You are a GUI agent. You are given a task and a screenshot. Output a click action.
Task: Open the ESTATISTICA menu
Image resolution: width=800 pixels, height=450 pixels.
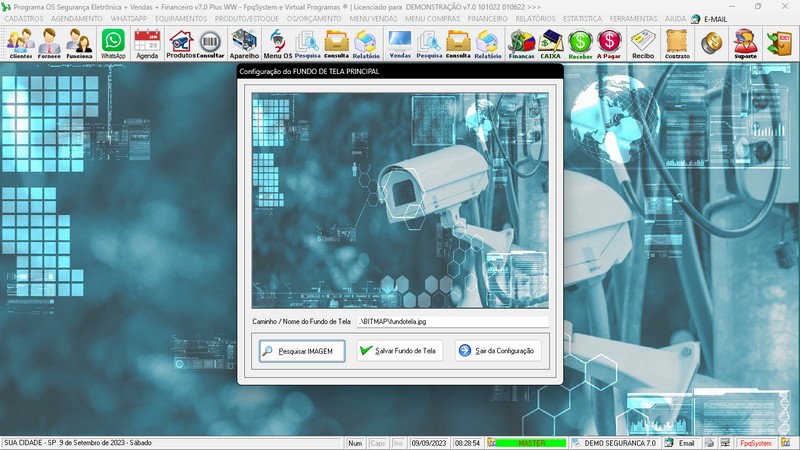tap(583, 19)
